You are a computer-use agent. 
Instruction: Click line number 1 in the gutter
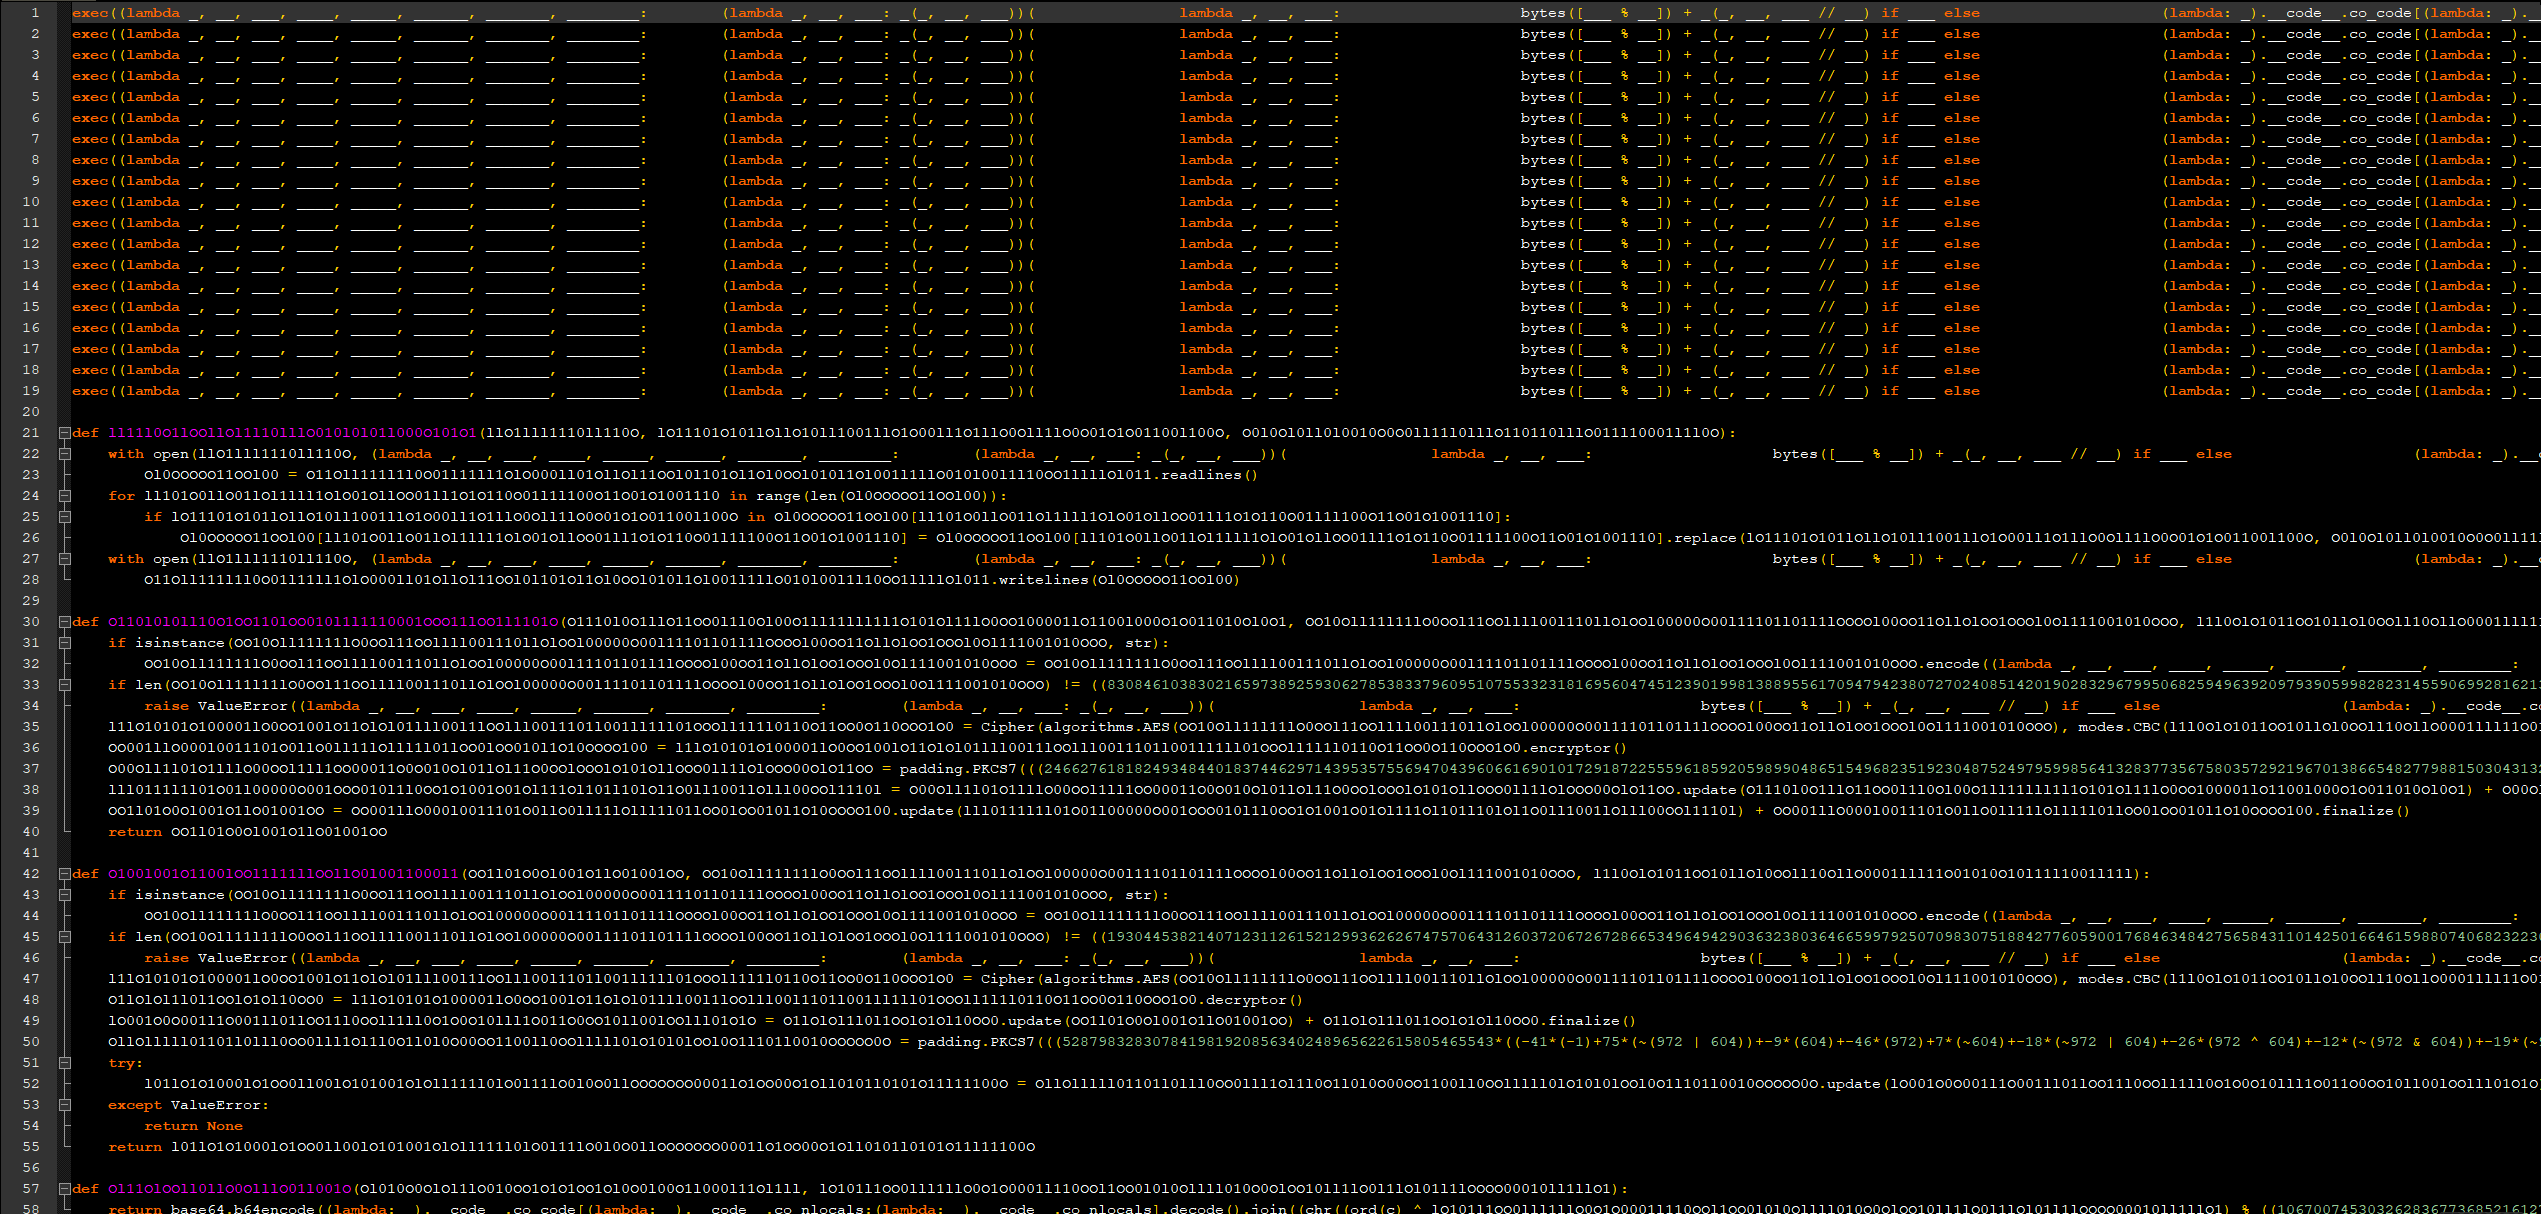[35, 13]
